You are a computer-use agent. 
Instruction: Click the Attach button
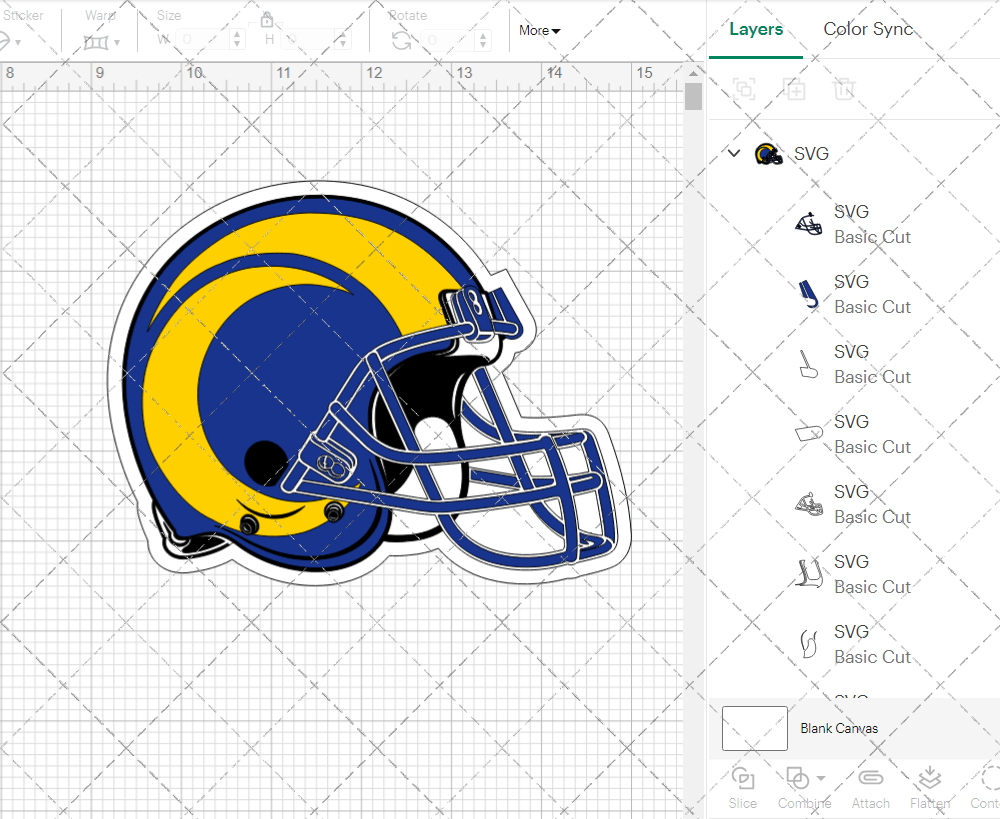[x=871, y=789]
